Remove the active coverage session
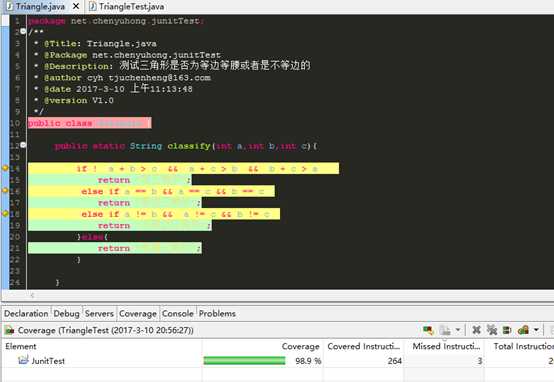 pyautogui.click(x=476, y=330)
